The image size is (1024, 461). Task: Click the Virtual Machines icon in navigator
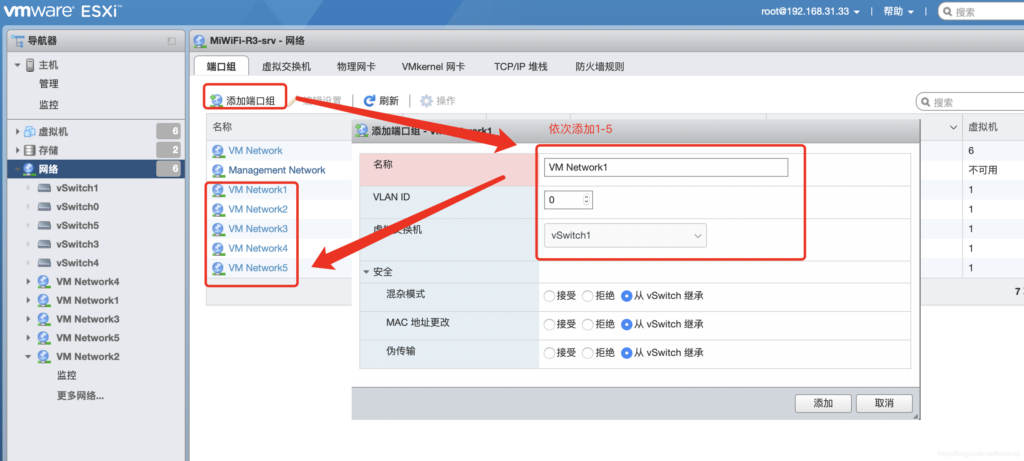(30, 131)
